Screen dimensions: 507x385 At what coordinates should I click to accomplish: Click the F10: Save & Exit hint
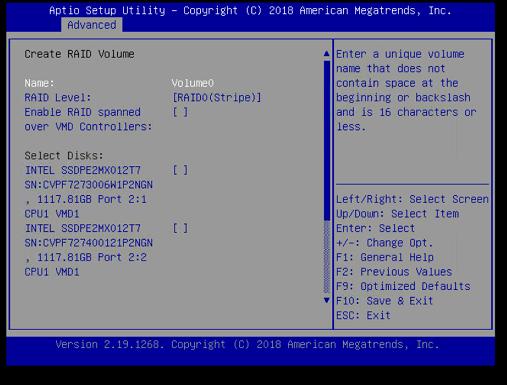pyautogui.click(x=384, y=301)
